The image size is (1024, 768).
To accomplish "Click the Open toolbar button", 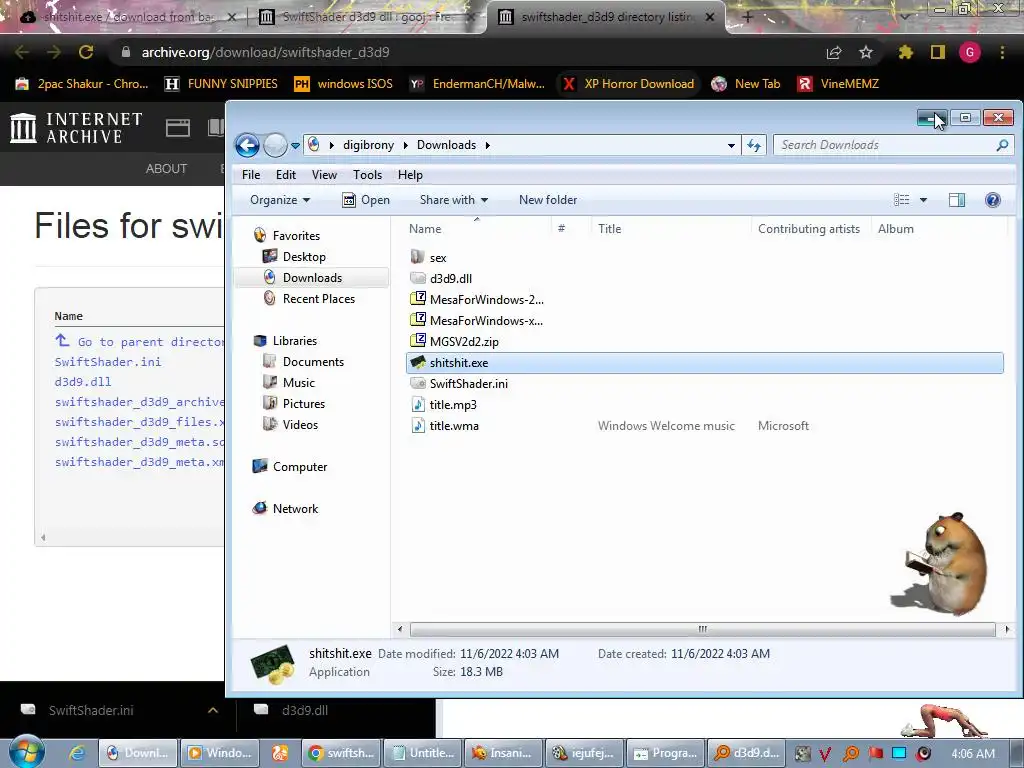I will click(366, 200).
